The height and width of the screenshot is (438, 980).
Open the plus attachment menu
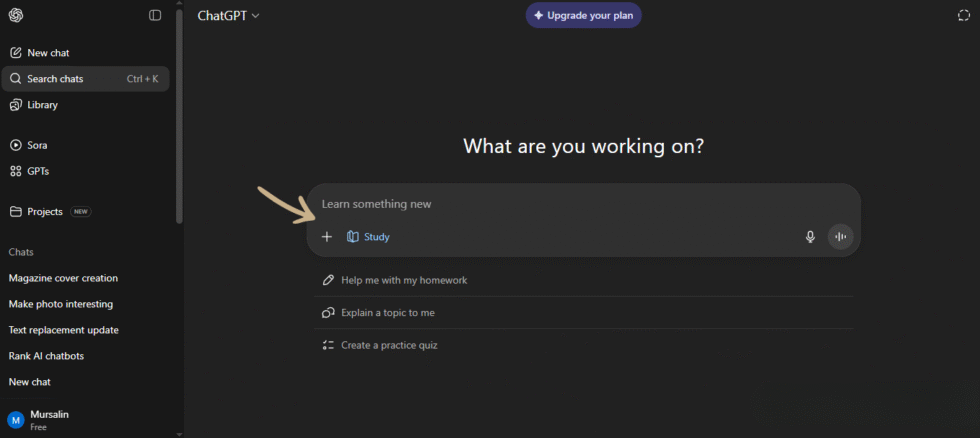point(326,237)
